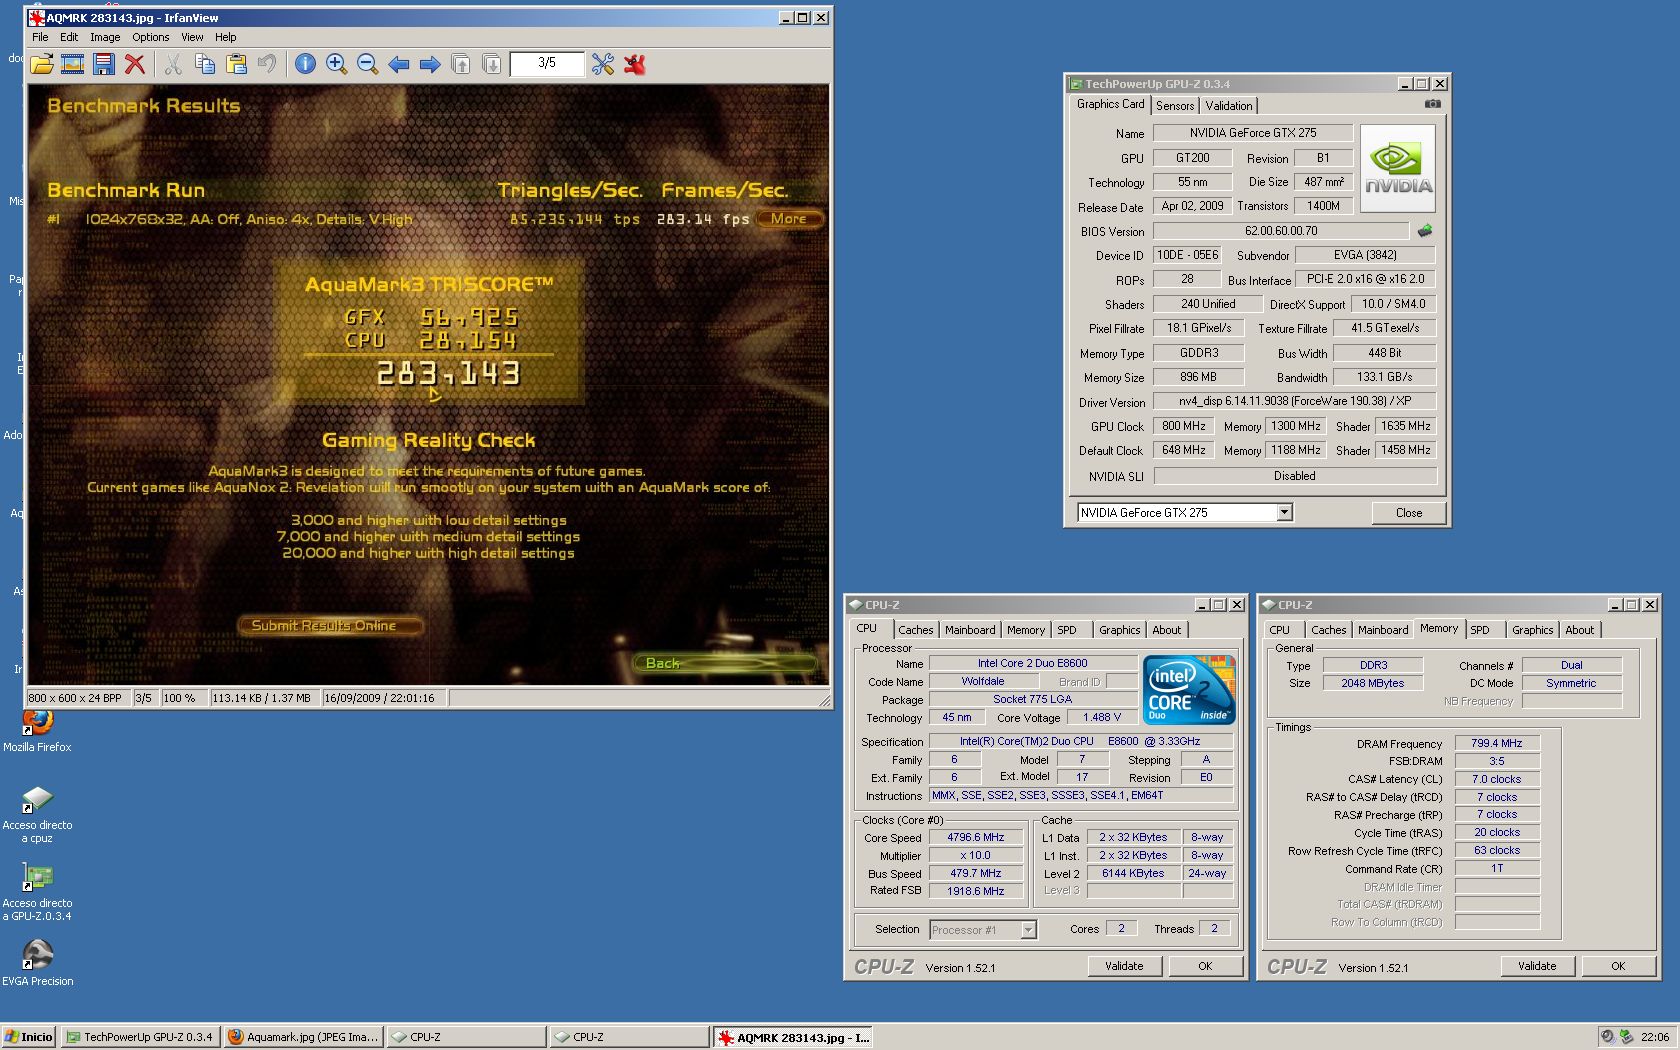This screenshot has height=1050, width=1680.
Task: Click the red IrfanView About icon
Action: (x=634, y=65)
